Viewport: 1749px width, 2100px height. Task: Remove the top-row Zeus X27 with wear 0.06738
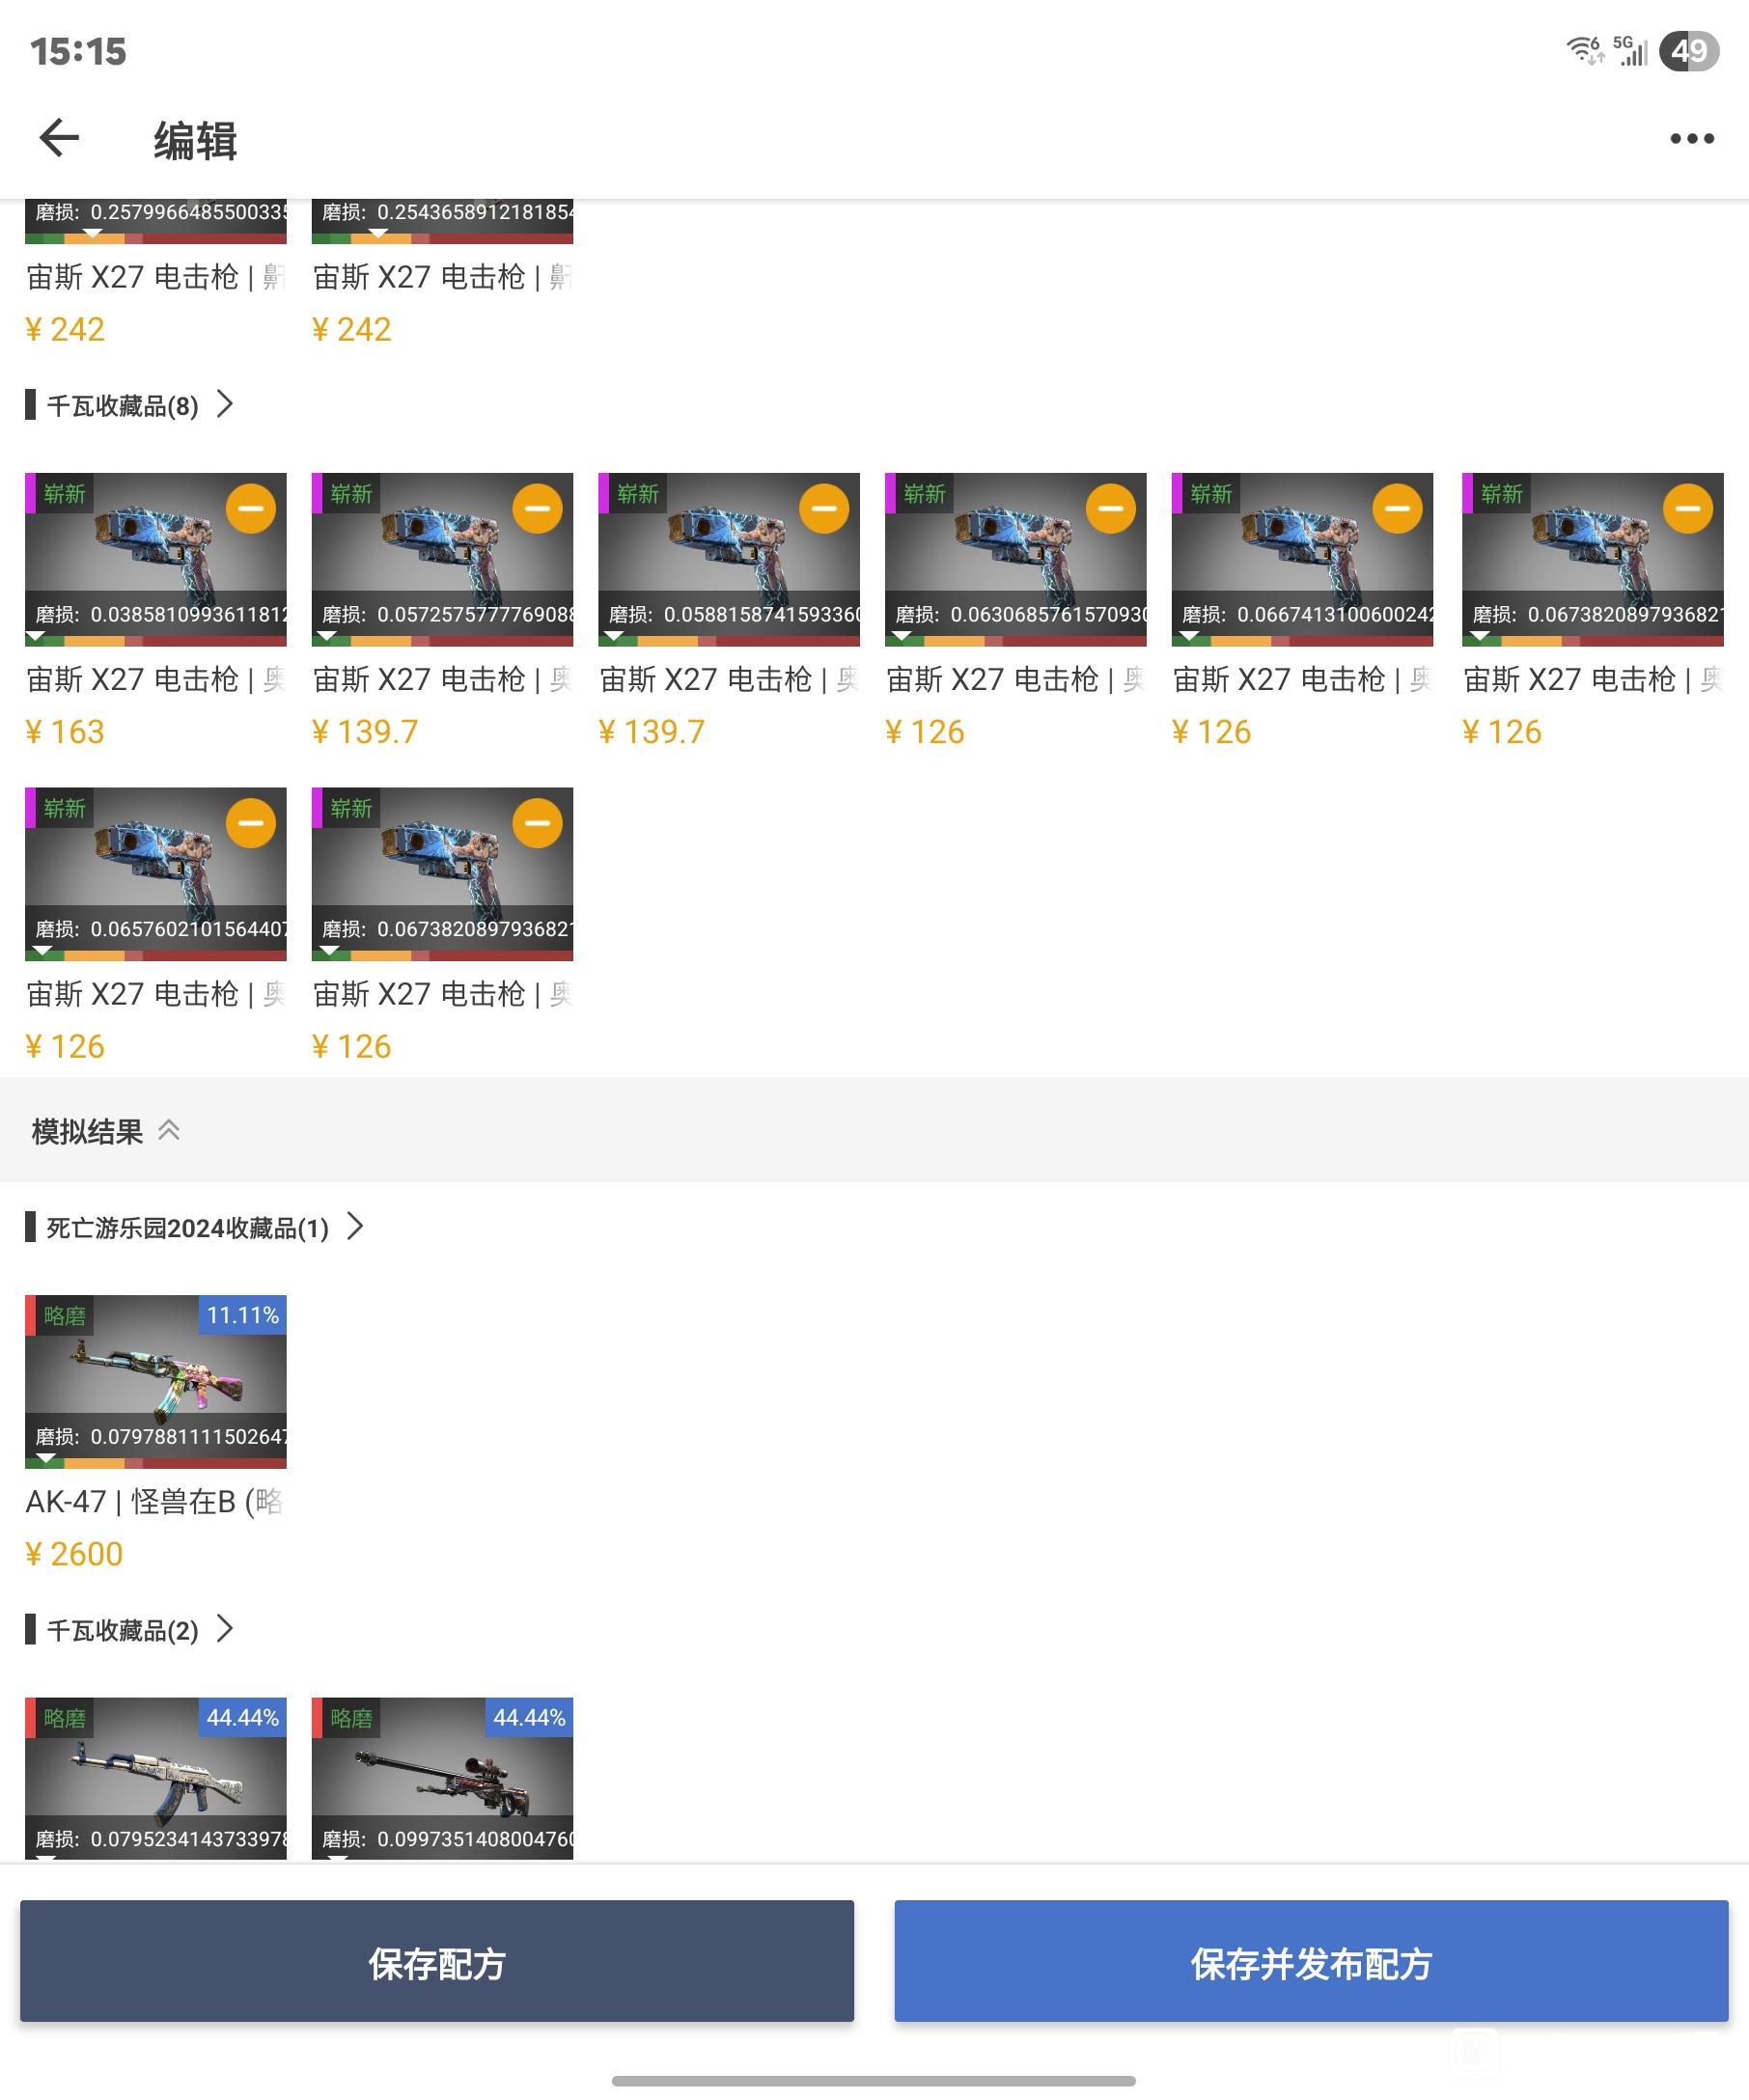click(1688, 508)
